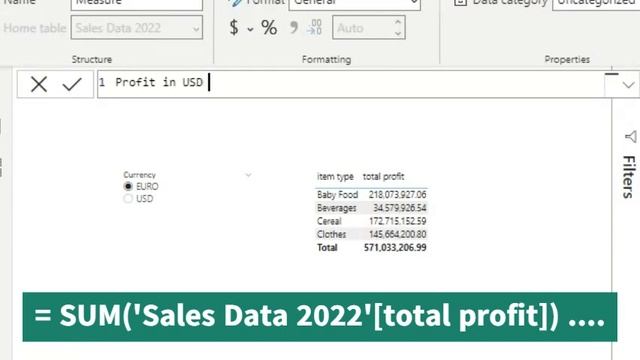
Task: Click the decimal places icon
Action: (x=315, y=27)
